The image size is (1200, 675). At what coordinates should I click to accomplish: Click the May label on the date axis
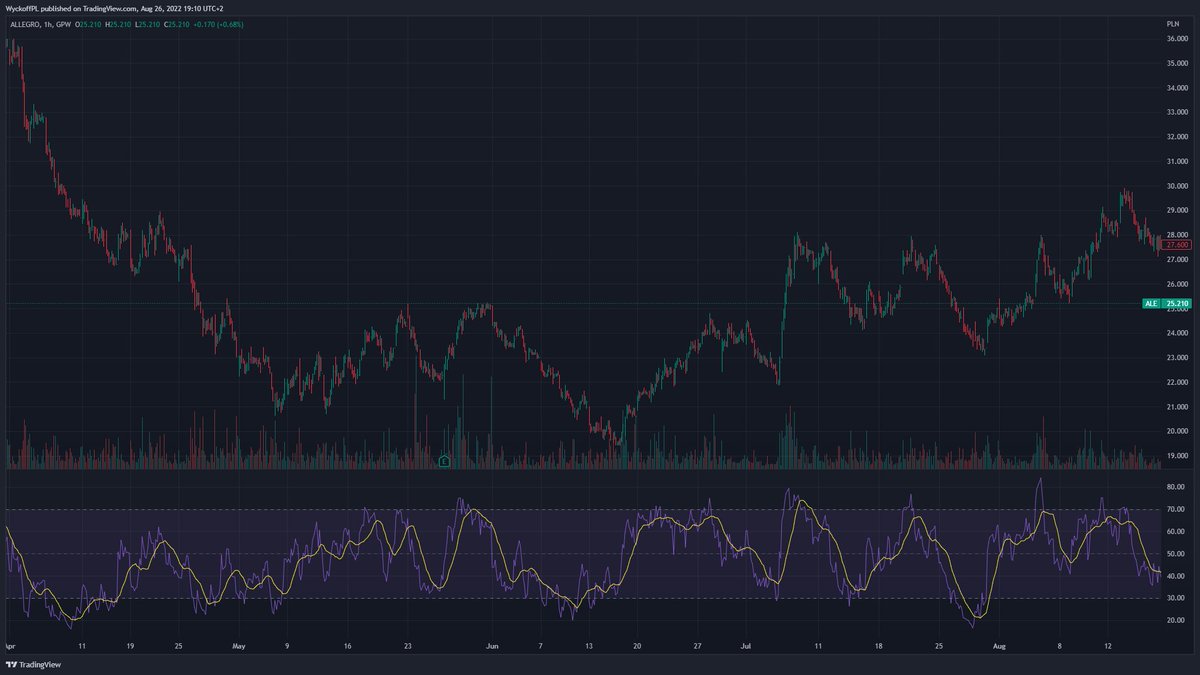[x=238, y=646]
